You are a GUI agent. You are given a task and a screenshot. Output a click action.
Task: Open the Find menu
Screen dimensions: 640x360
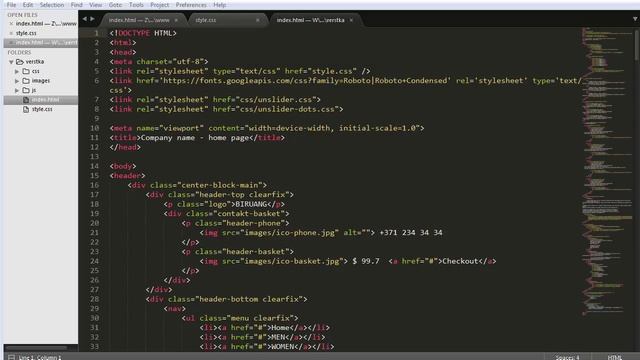76,5
